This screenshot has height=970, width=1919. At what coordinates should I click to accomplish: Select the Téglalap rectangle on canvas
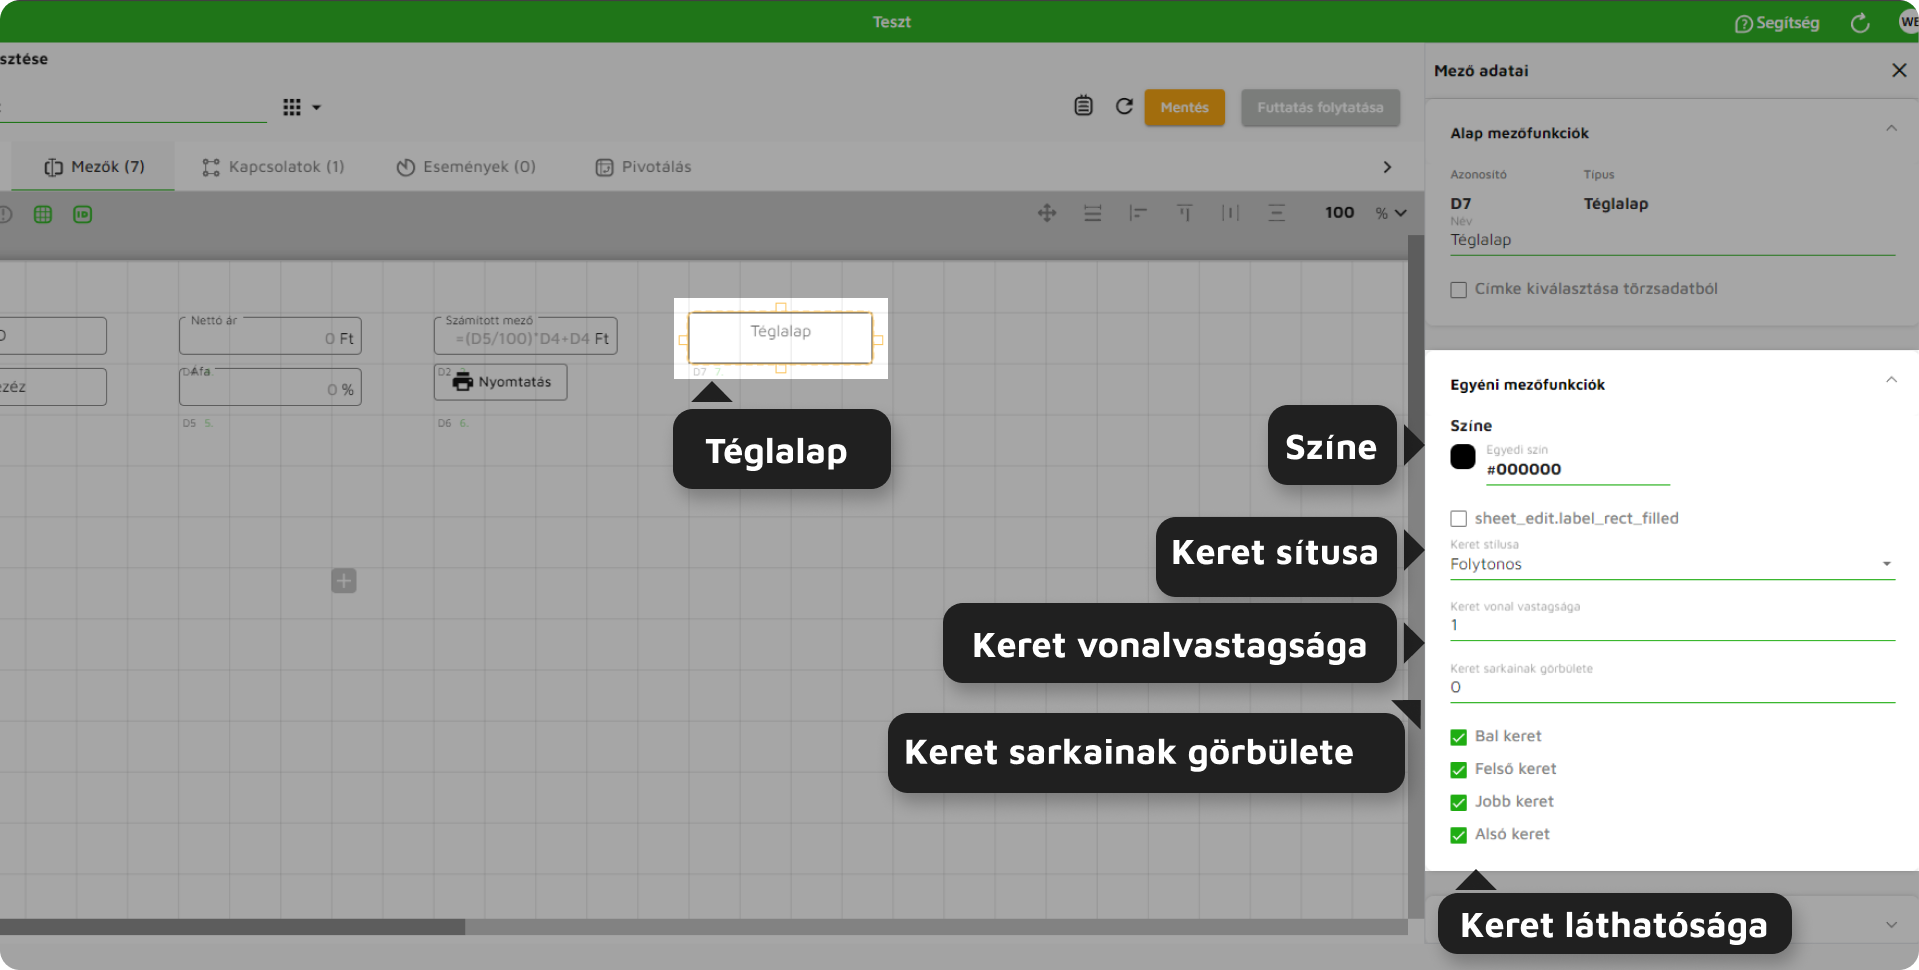pyautogui.click(x=780, y=338)
